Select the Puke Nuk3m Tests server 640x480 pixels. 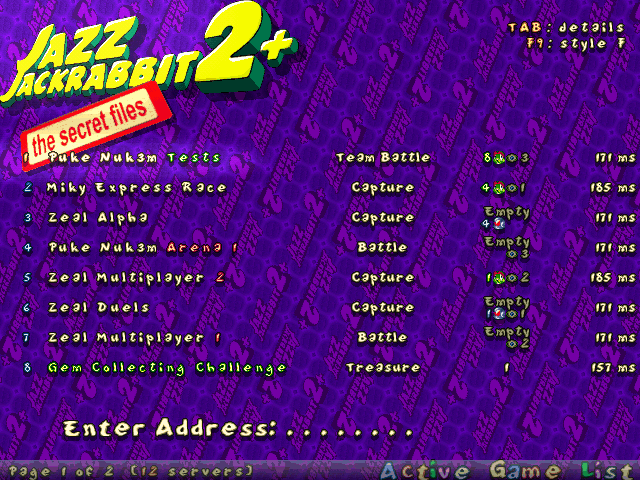tap(329, 158)
